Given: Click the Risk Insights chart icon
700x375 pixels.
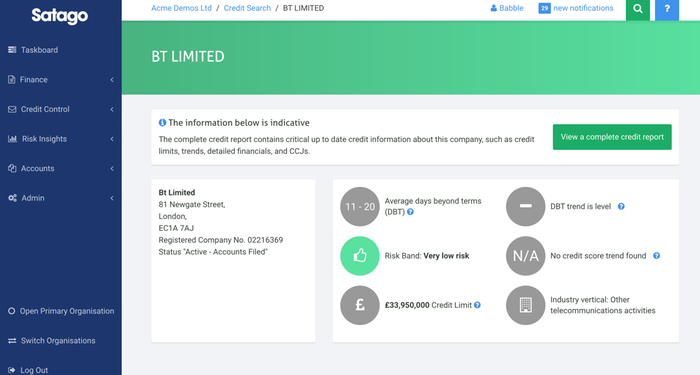Looking at the screenshot, I should (12, 139).
